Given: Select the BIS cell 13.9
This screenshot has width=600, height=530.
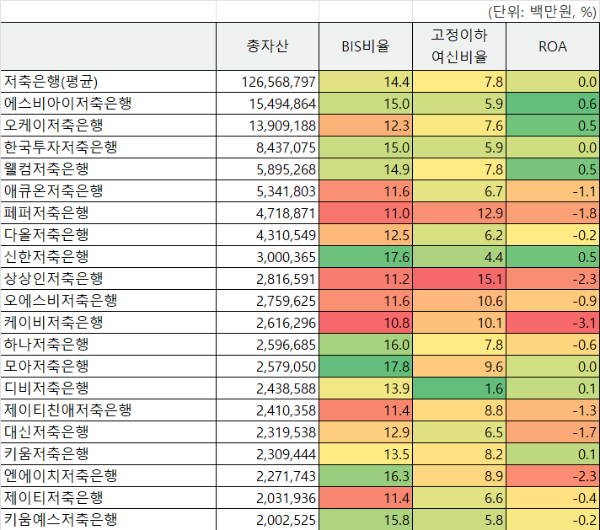Looking at the screenshot, I should [365, 388].
